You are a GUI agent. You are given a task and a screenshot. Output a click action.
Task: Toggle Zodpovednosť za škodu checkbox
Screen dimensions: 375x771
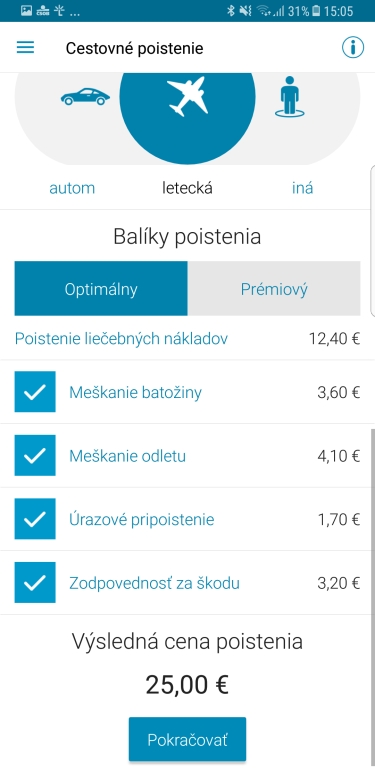[35, 583]
